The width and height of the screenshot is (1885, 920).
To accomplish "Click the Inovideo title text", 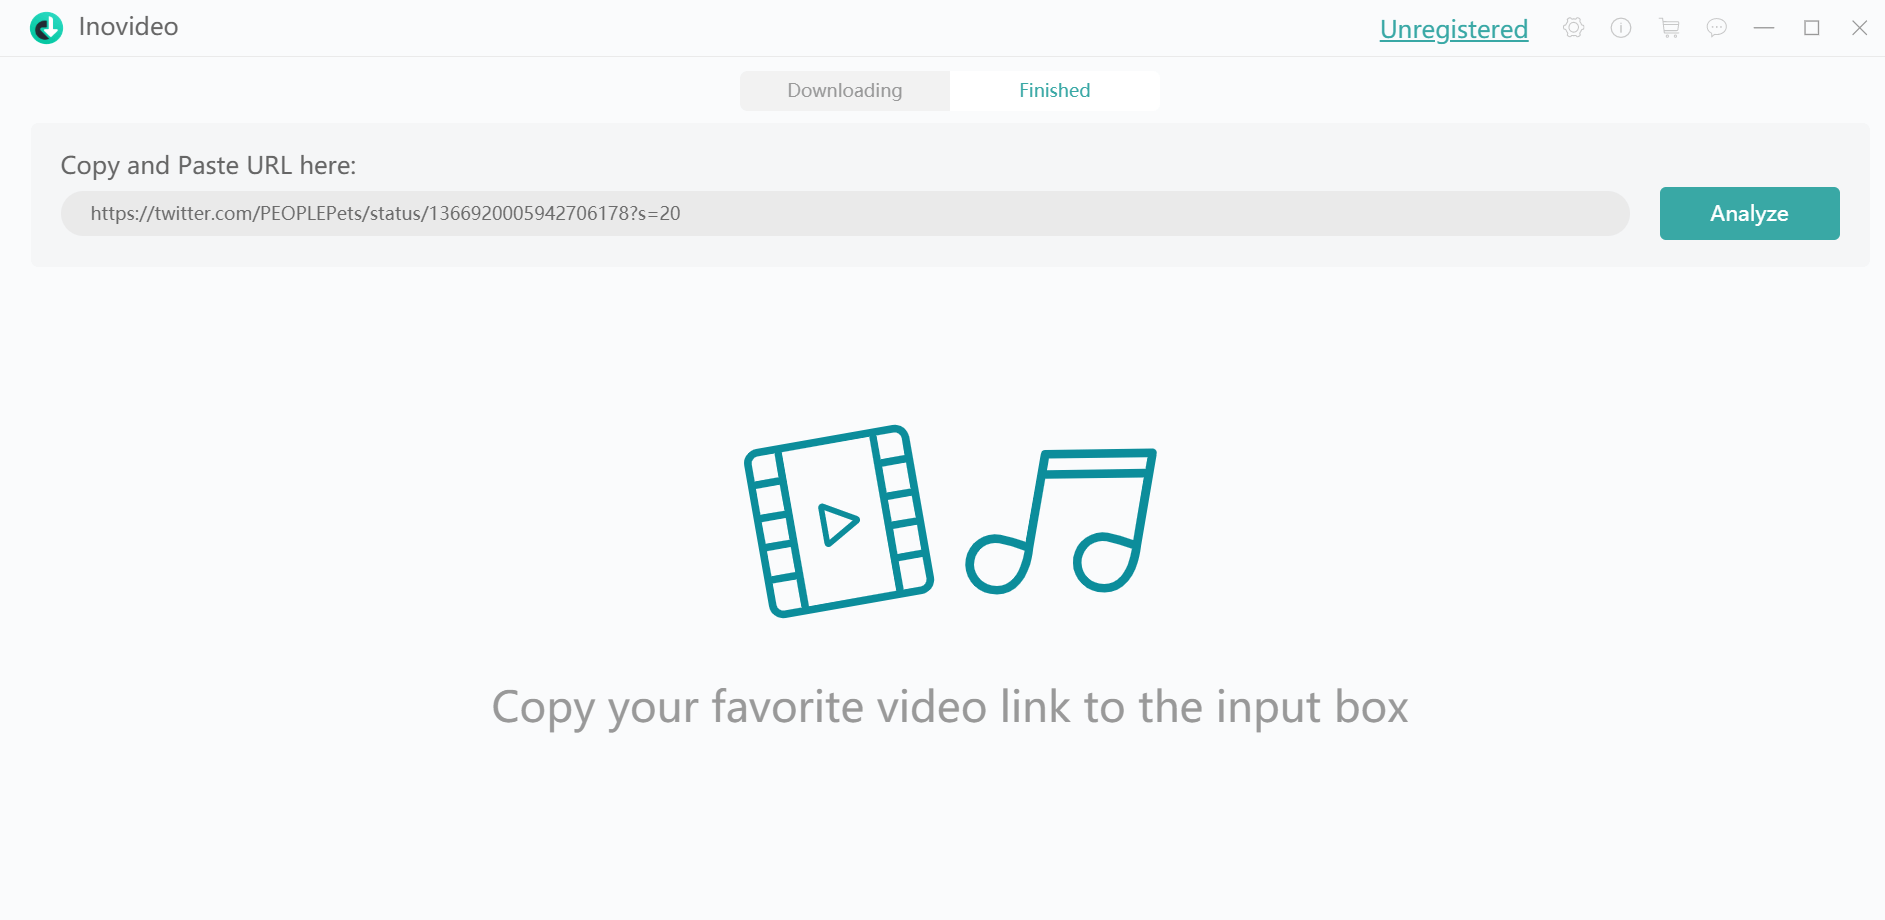I will click(x=128, y=27).
